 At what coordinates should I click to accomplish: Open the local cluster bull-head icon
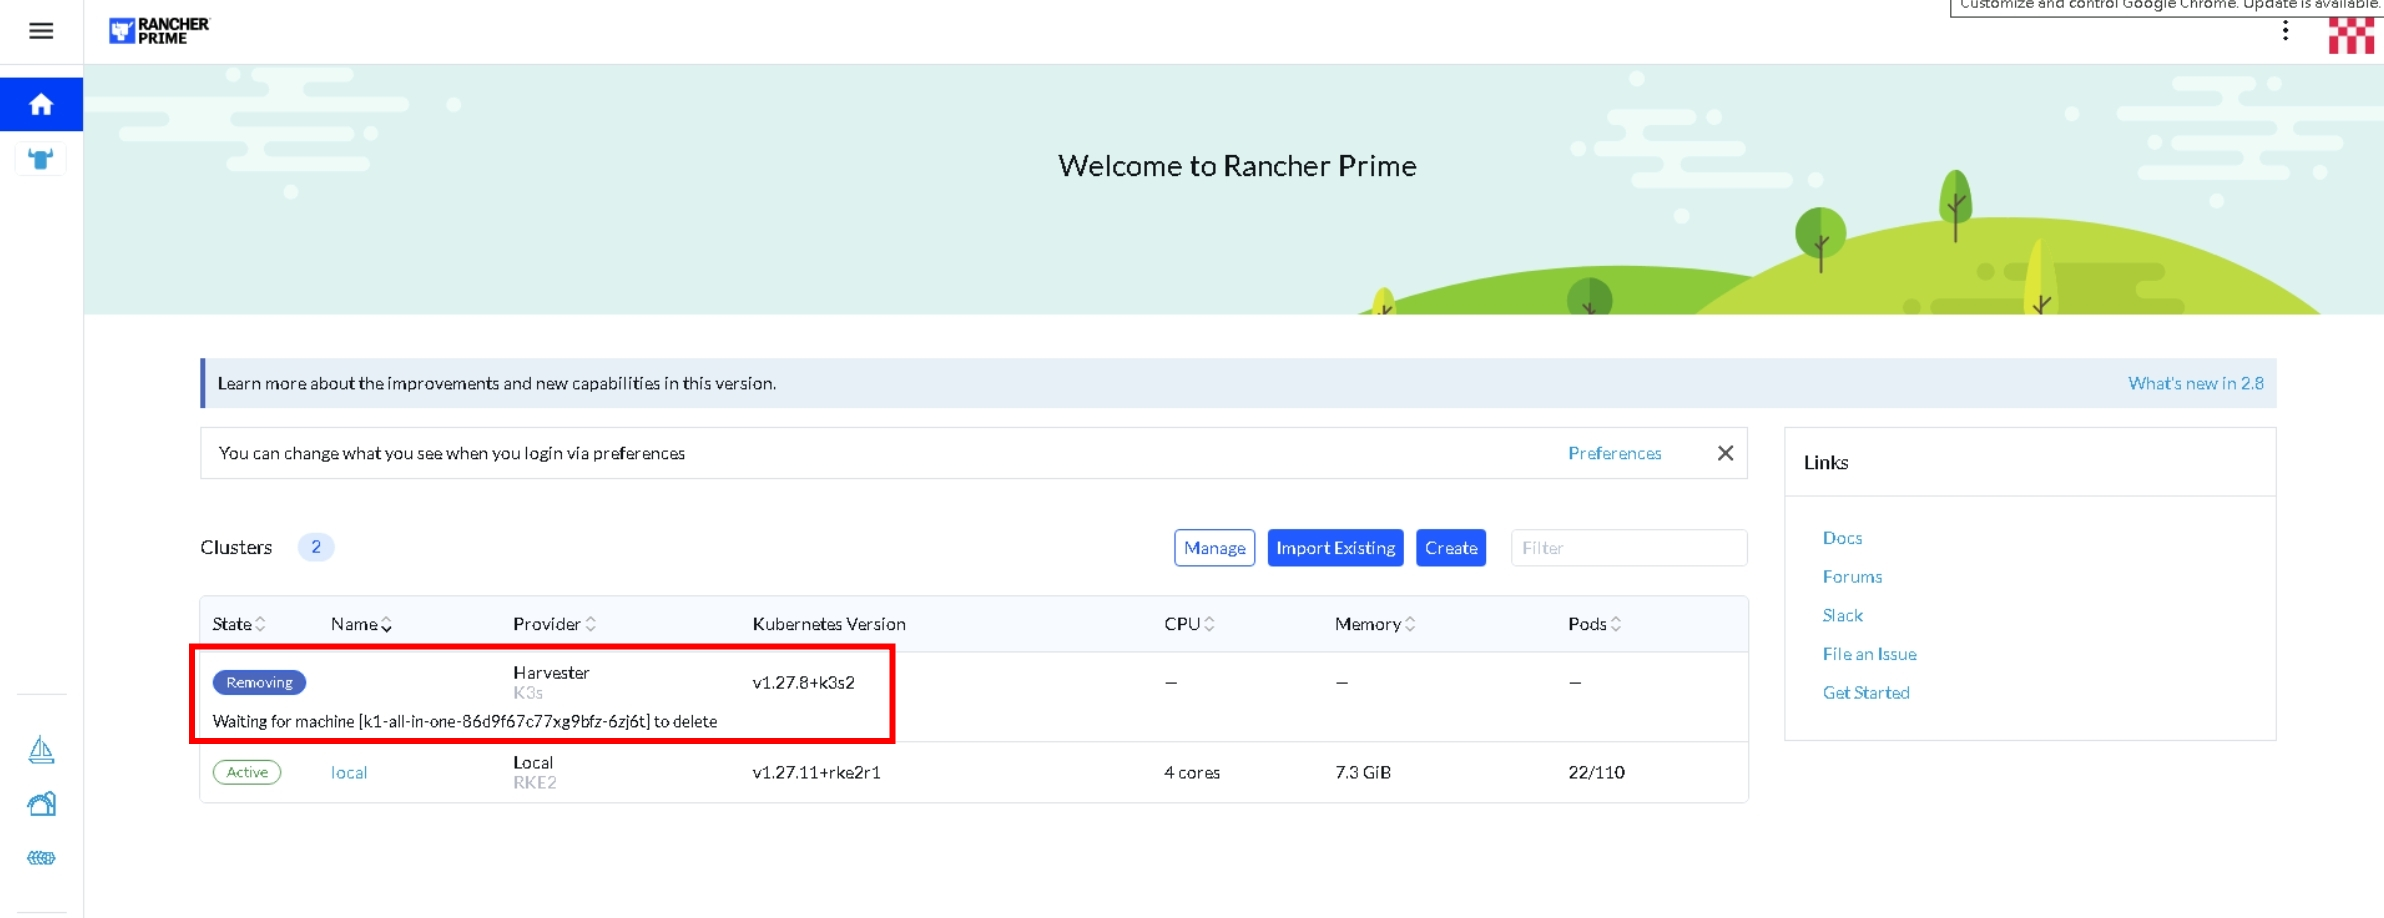click(41, 159)
